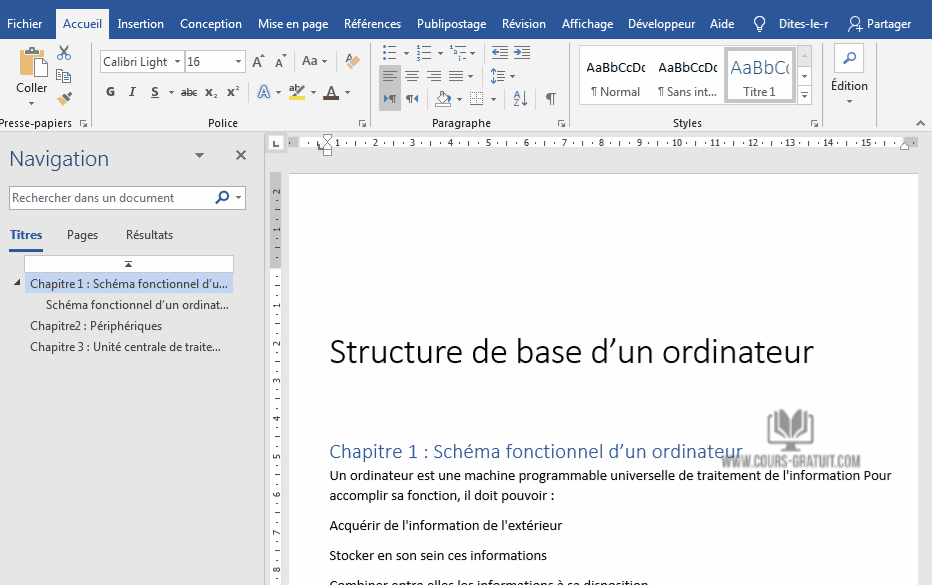Click the text effects A icon
The height and width of the screenshot is (585, 932).
pos(263,92)
